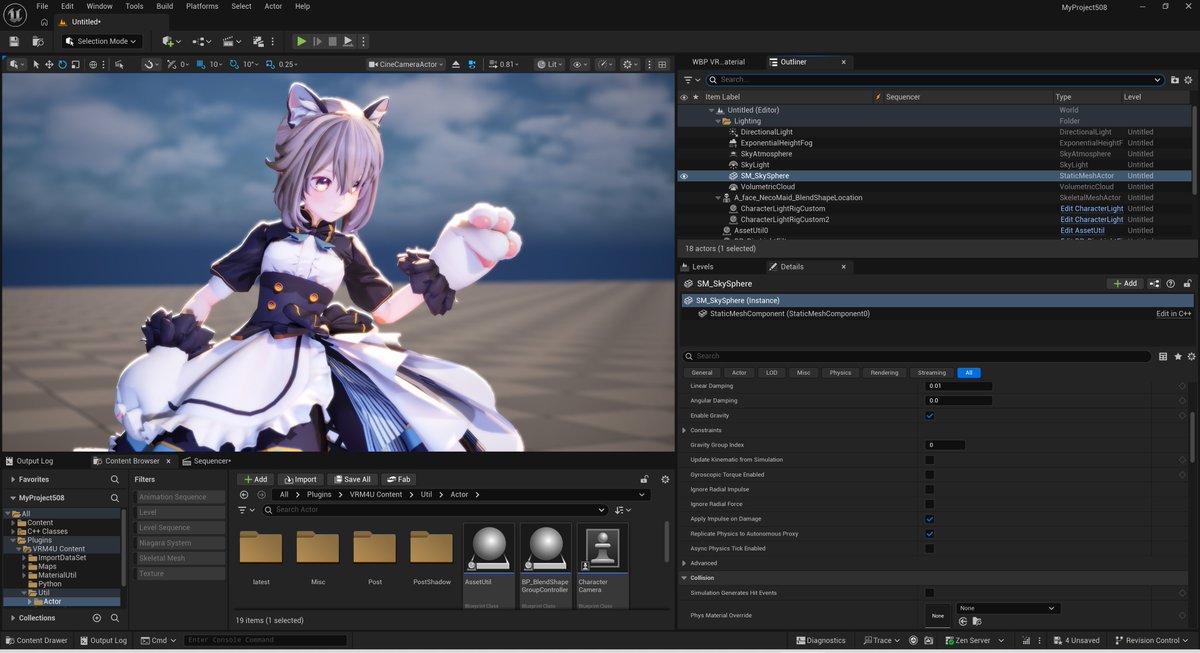Image resolution: width=1200 pixels, height=653 pixels.
Task: Save the current level via floppy icon
Action: pos(14,41)
